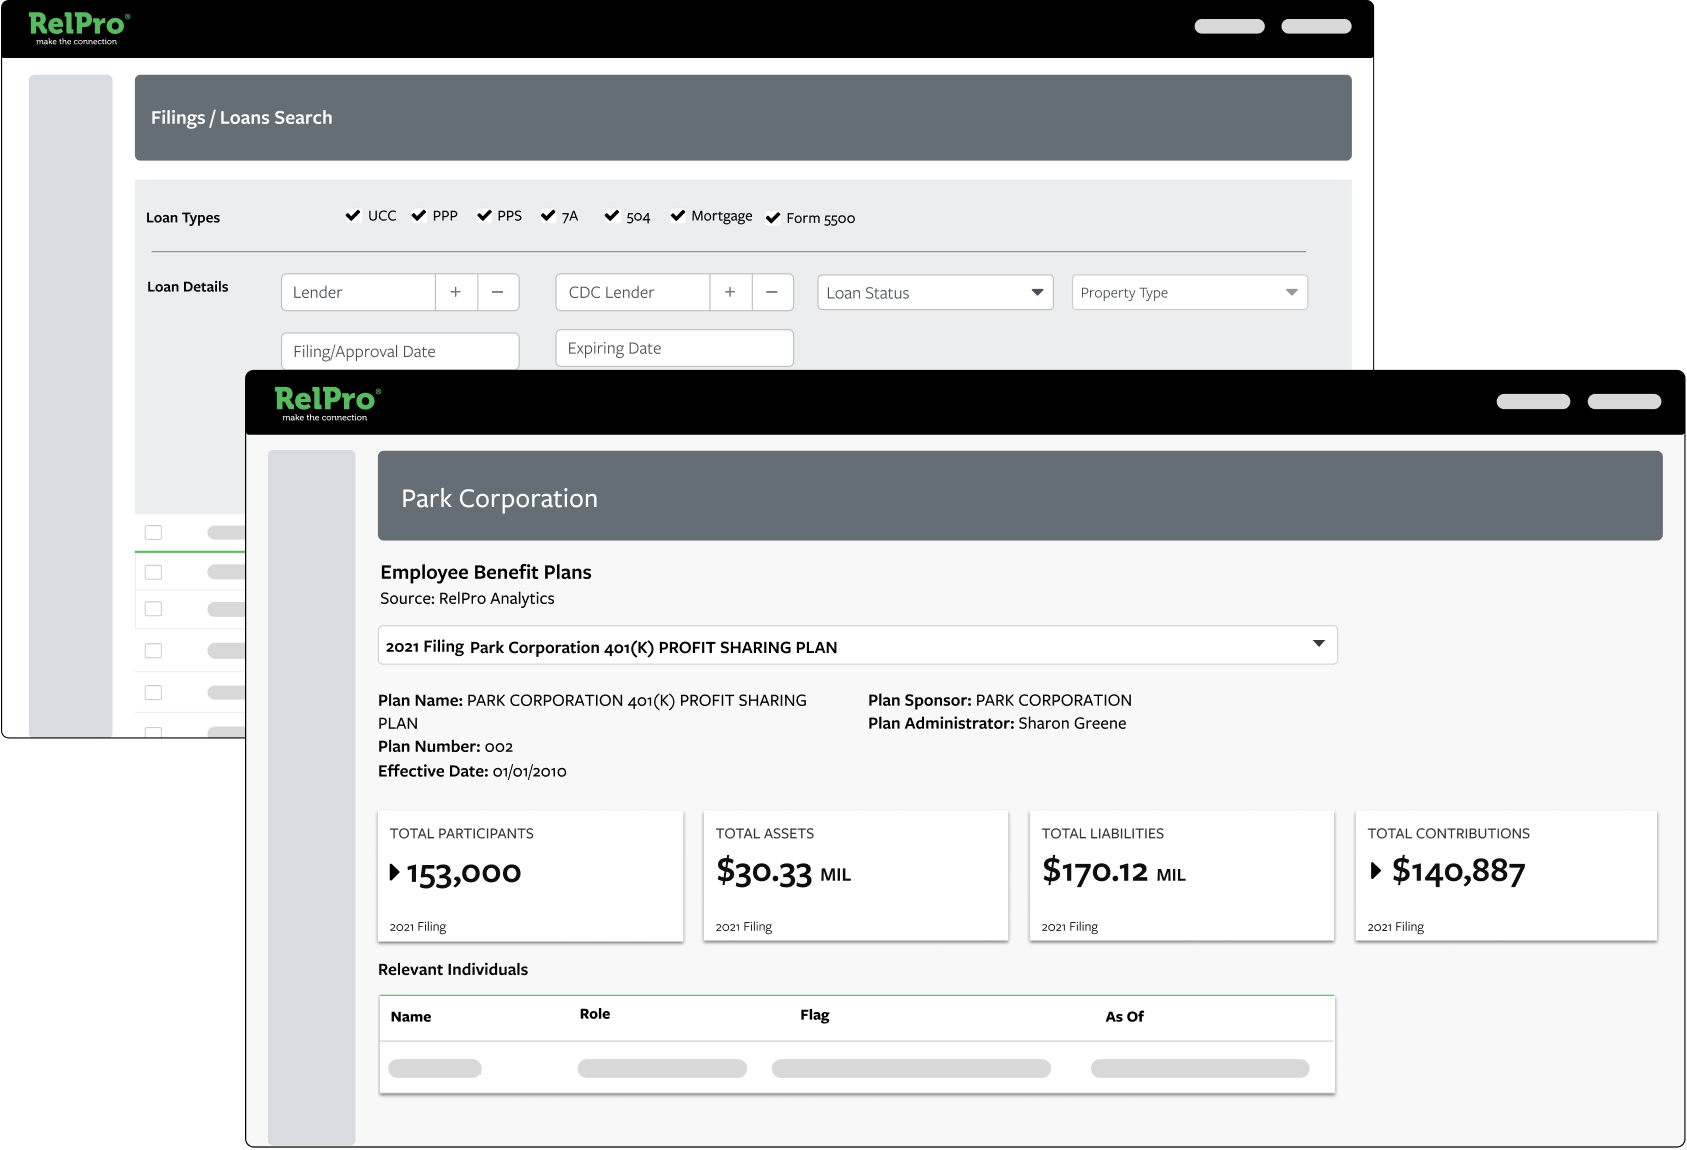The height and width of the screenshot is (1150, 1687).
Task: Click the CDC Lender input field
Action: (632, 292)
